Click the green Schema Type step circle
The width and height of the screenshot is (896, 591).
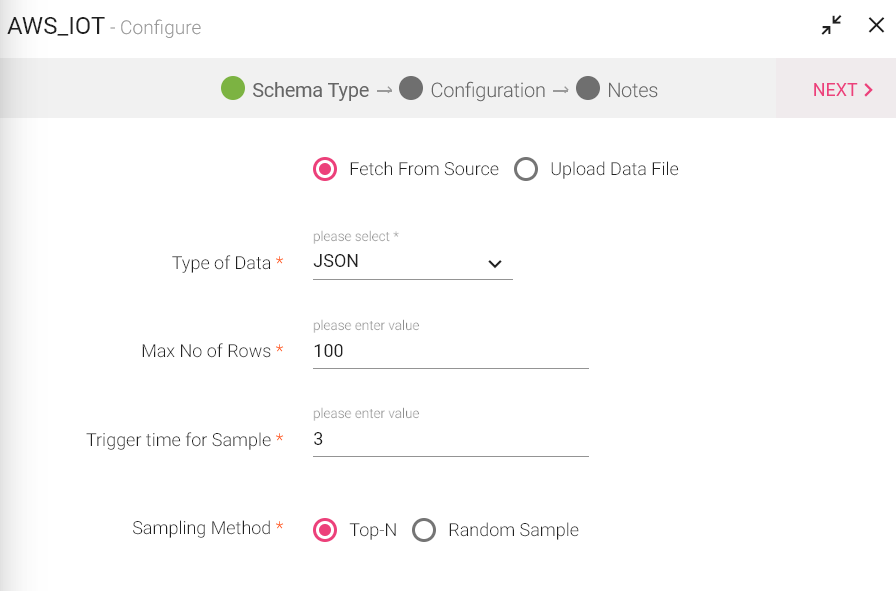[233, 88]
